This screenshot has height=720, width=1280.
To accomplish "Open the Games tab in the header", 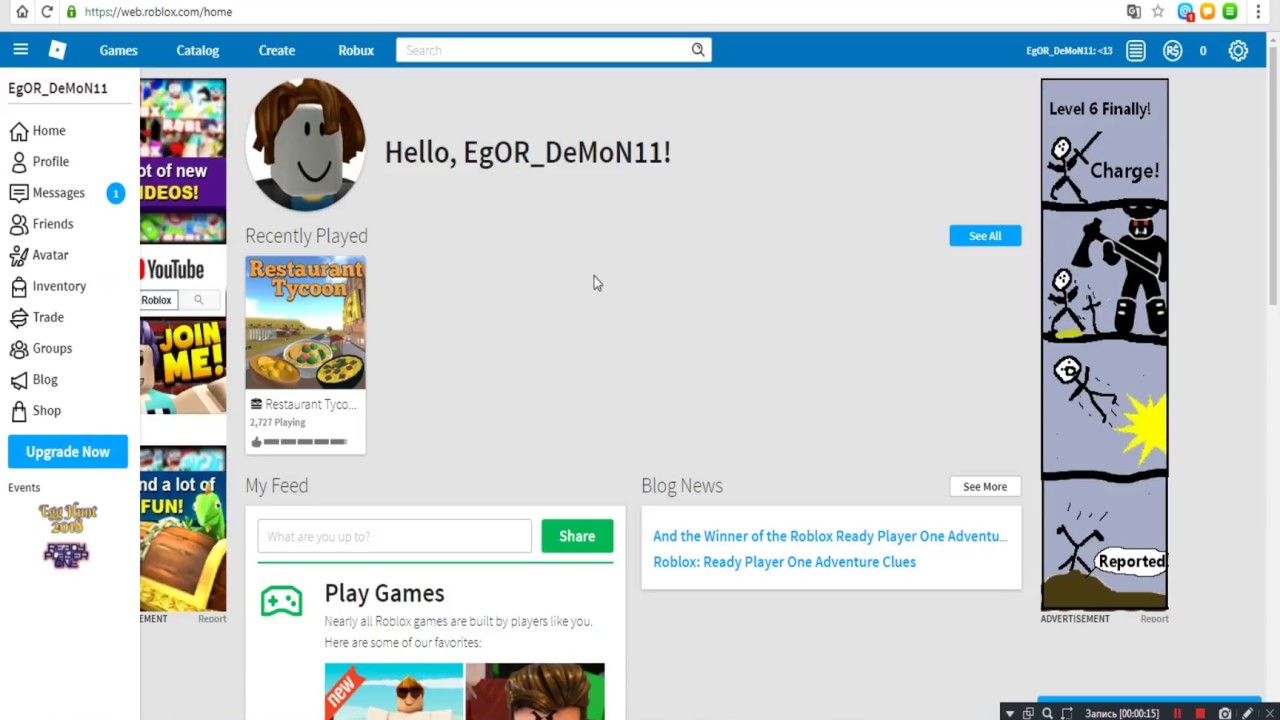I will [x=118, y=50].
